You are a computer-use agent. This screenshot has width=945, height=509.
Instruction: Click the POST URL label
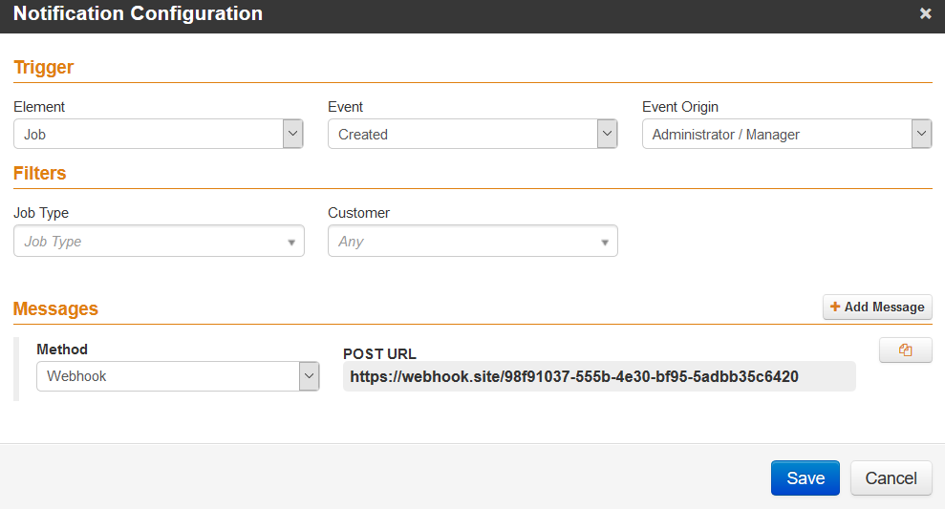(380, 354)
